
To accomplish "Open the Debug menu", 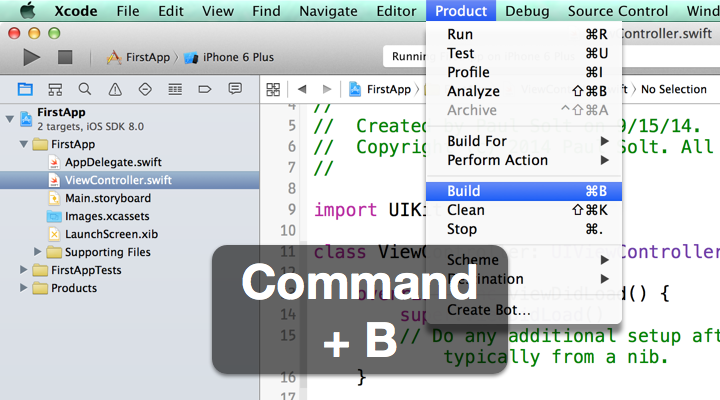I will click(x=527, y=11).
